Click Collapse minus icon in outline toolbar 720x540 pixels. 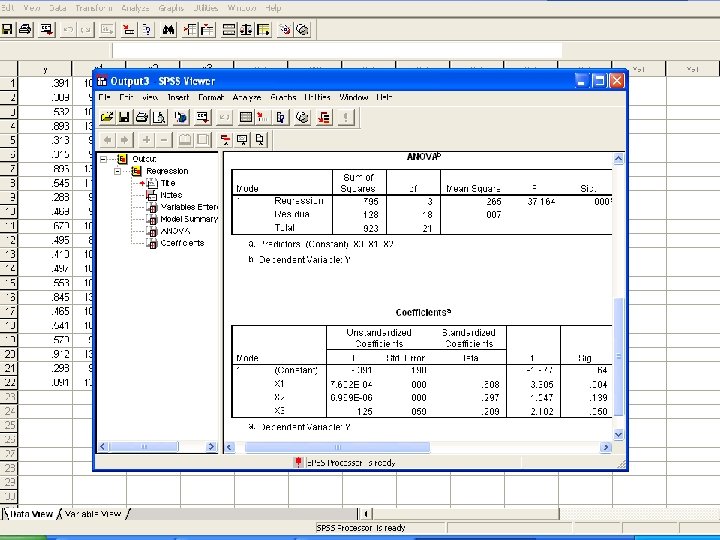[163, 140]
